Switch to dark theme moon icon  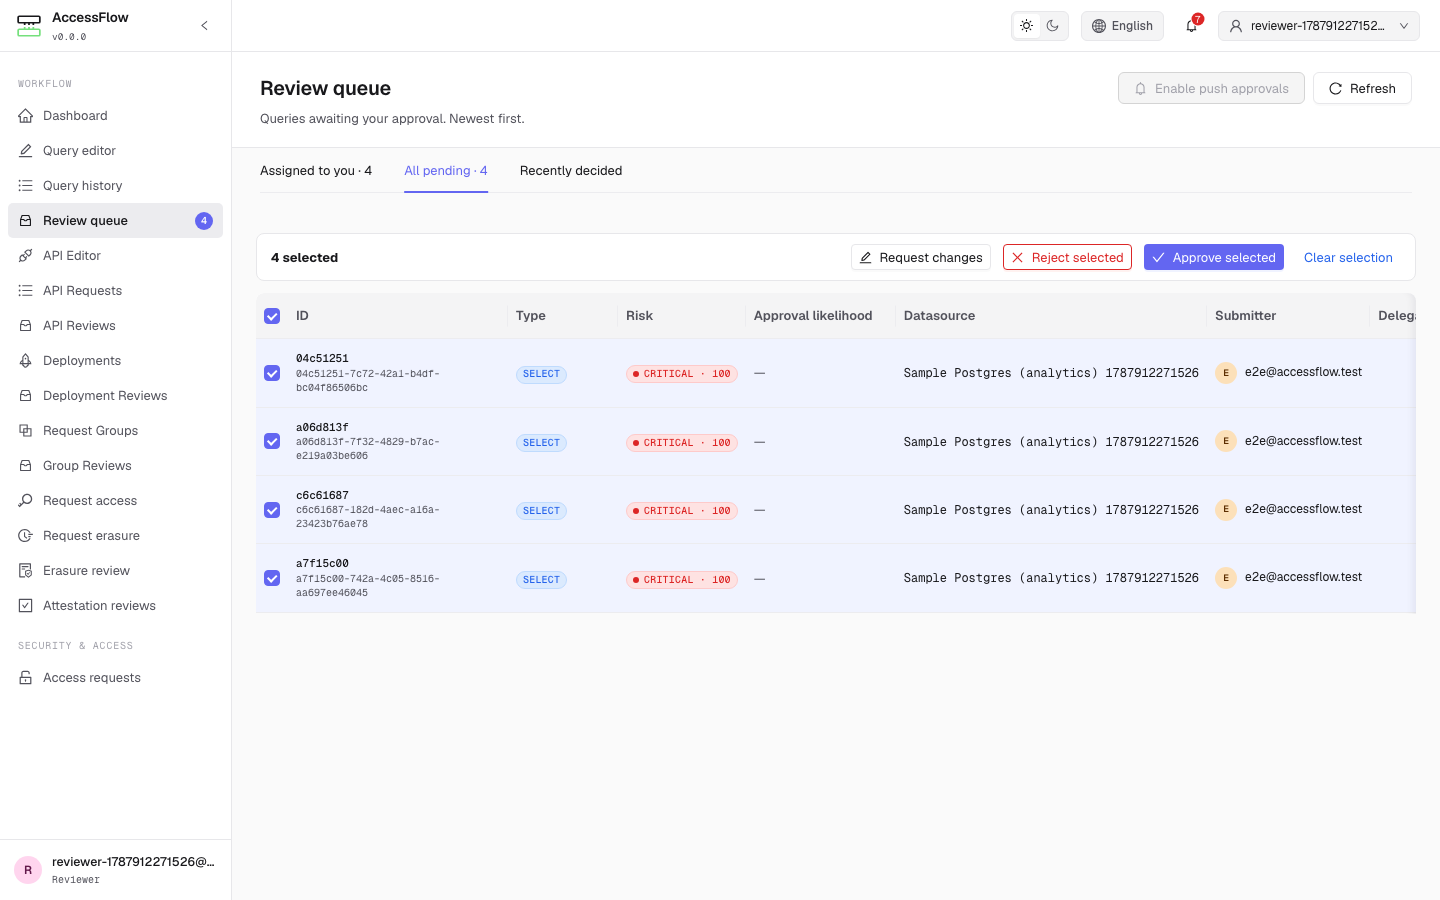[x=1053, y=26]
